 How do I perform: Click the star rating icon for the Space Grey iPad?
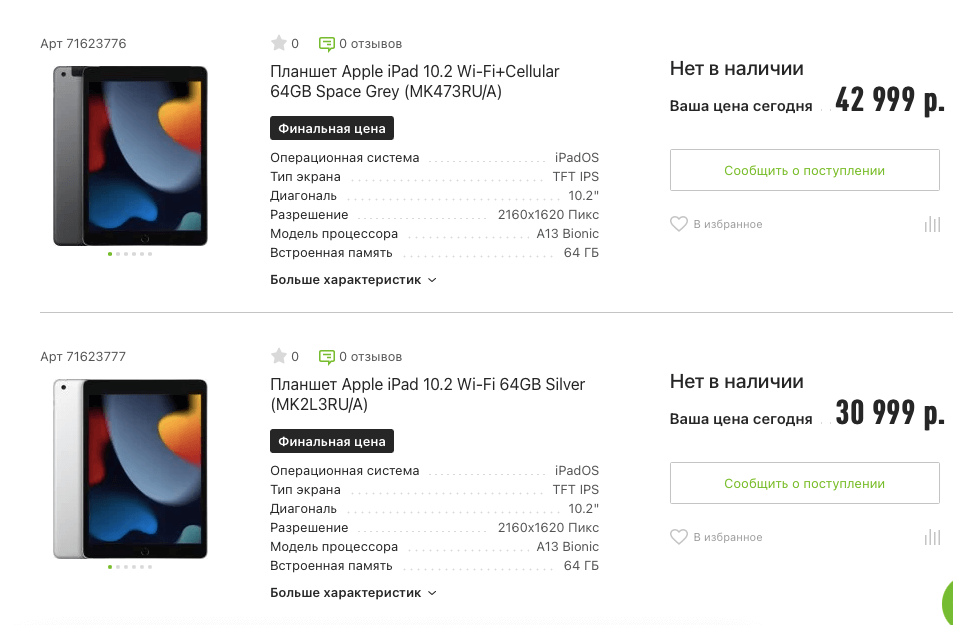278,43
